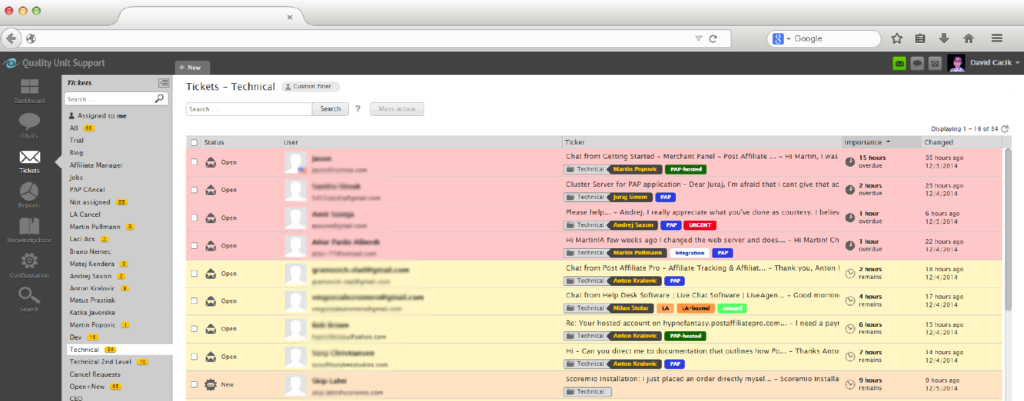Screen dimensions: 1024x401
Task: Open the Search magnifier in left sidebar
Action: point(29,300)
